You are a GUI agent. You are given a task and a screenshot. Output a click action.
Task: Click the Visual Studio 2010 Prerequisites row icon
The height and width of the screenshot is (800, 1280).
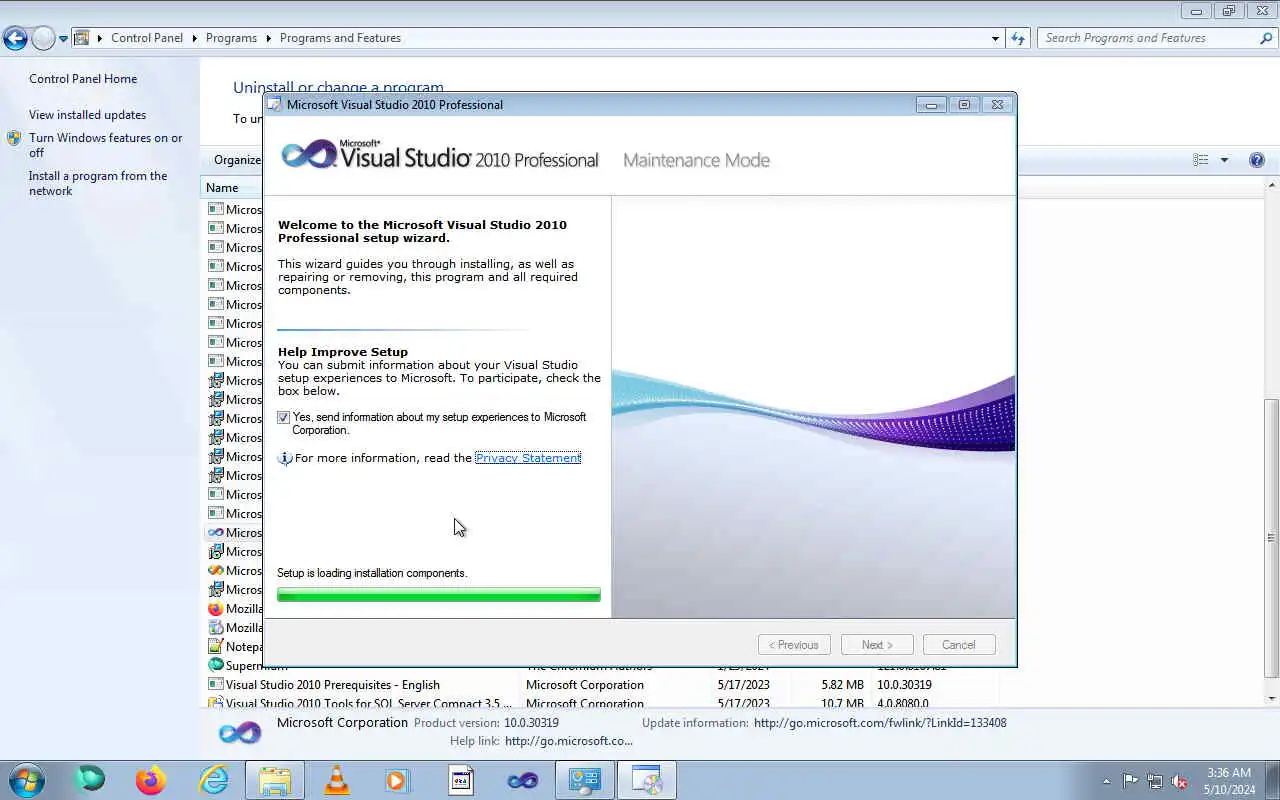point(215,685)
